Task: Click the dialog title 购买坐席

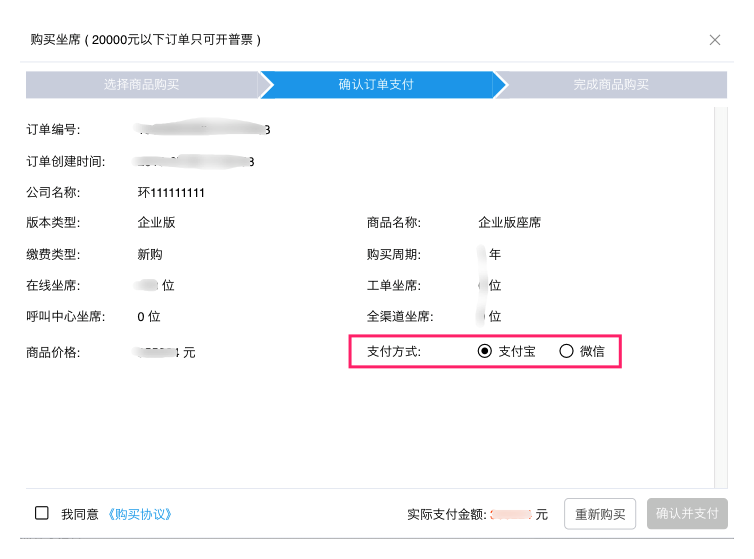Action: [56, 40]
